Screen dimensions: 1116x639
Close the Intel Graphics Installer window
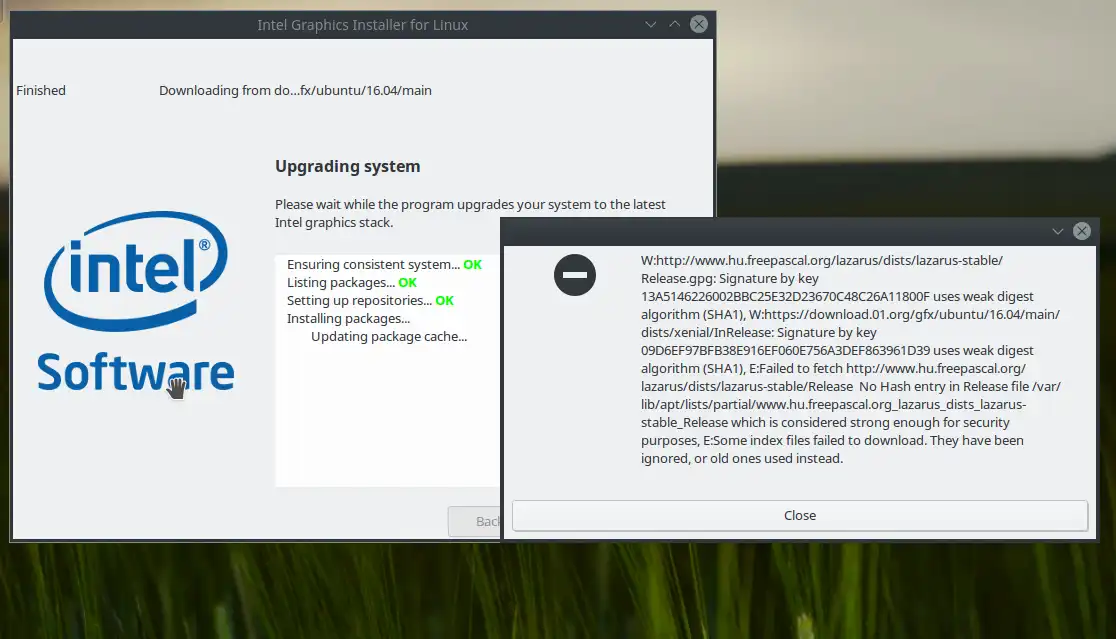(x=699, y=24)
